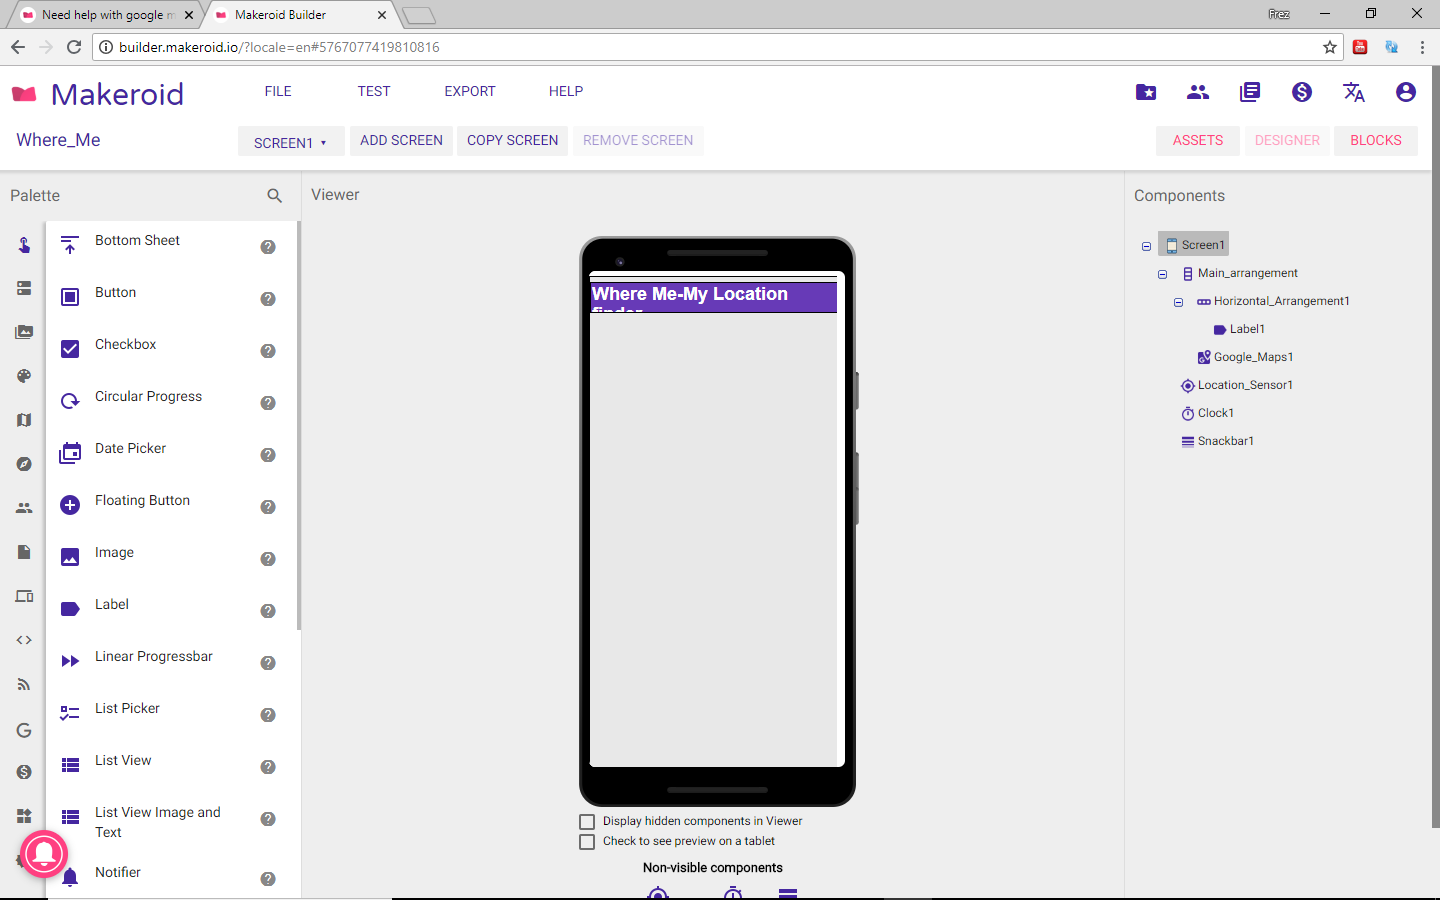Collapse the Main_arrangement tree node
This screenshot has width=1440, height=900.
tap(1162, 274)
